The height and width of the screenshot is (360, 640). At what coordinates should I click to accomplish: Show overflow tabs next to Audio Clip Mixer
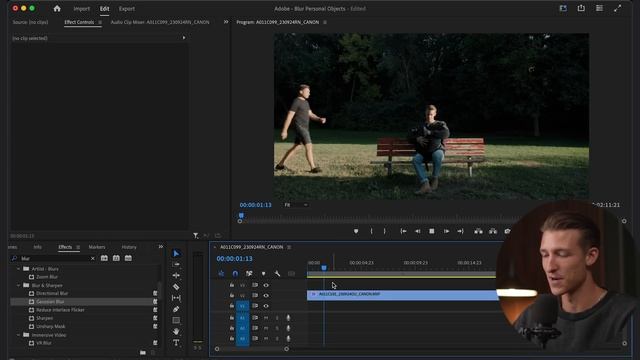click(x=226, y=22)
